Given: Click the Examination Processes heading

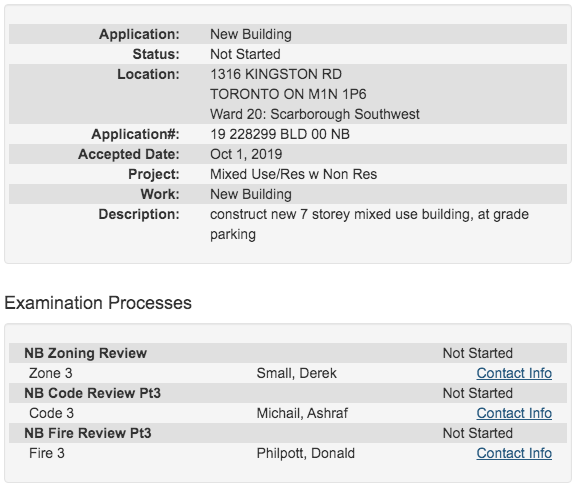Looking at the screenshot, I should click(98, 303).
